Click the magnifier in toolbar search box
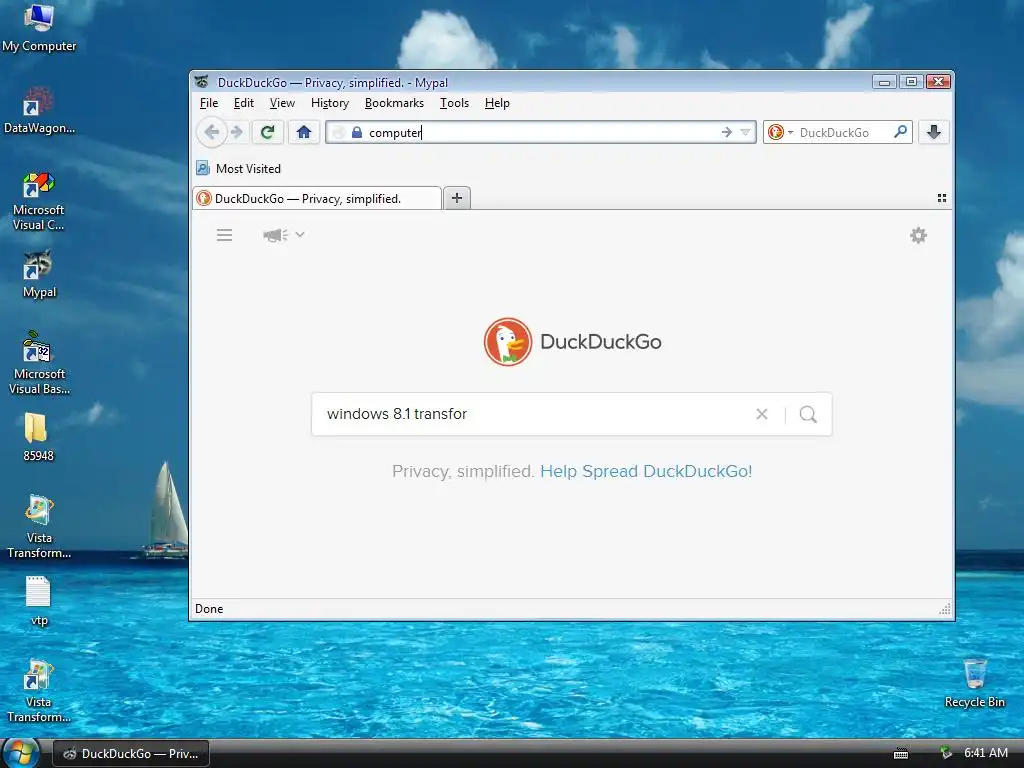Screen dimensions: 1024x768 pyautogui.click(x=901, y=132)
